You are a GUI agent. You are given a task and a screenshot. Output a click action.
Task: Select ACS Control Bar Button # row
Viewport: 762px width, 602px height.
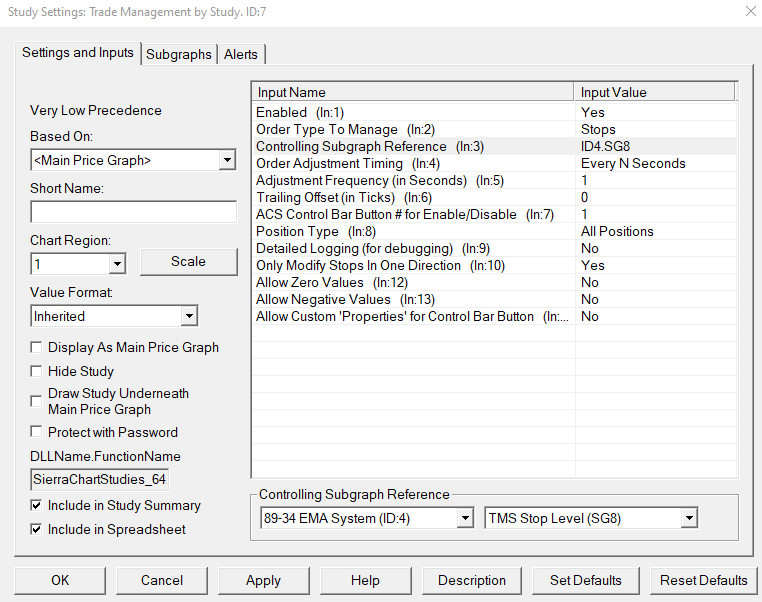495,214
